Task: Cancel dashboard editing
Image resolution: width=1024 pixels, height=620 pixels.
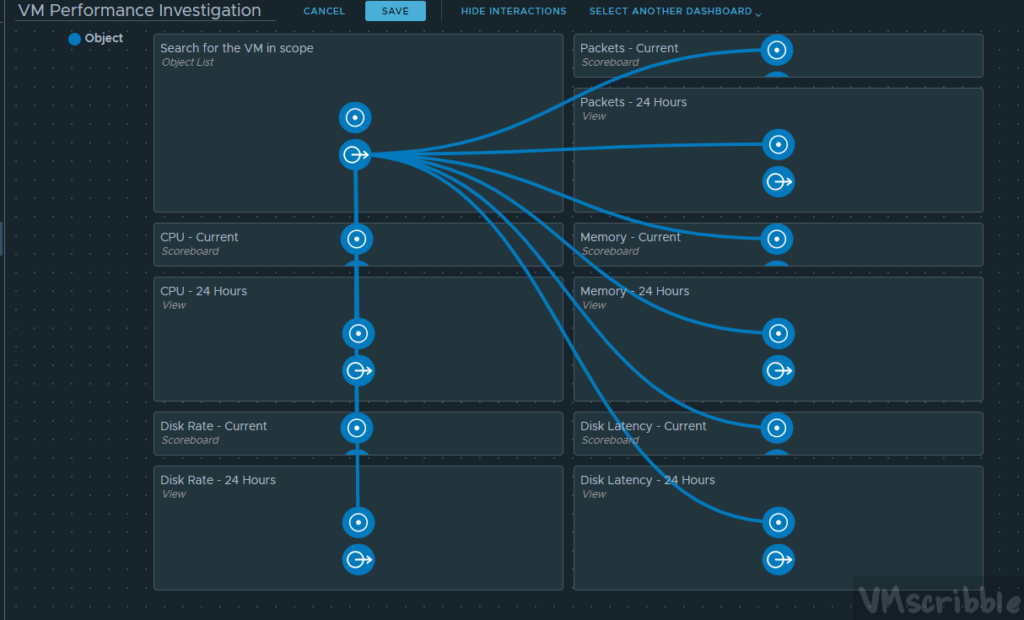Action: coord(324,12)
